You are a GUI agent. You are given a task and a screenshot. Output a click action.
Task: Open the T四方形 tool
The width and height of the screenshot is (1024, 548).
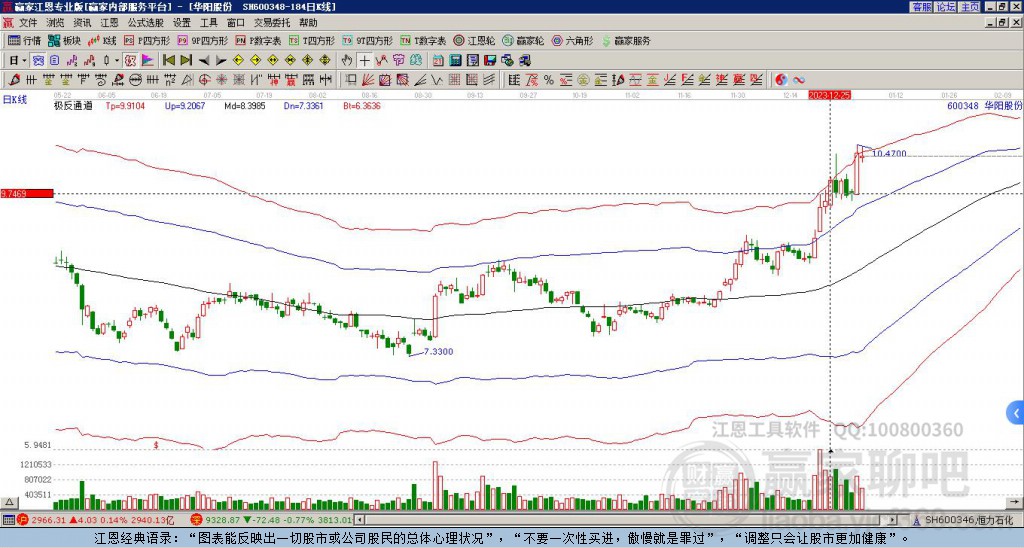pyautogui.click(x=312, y=41)
